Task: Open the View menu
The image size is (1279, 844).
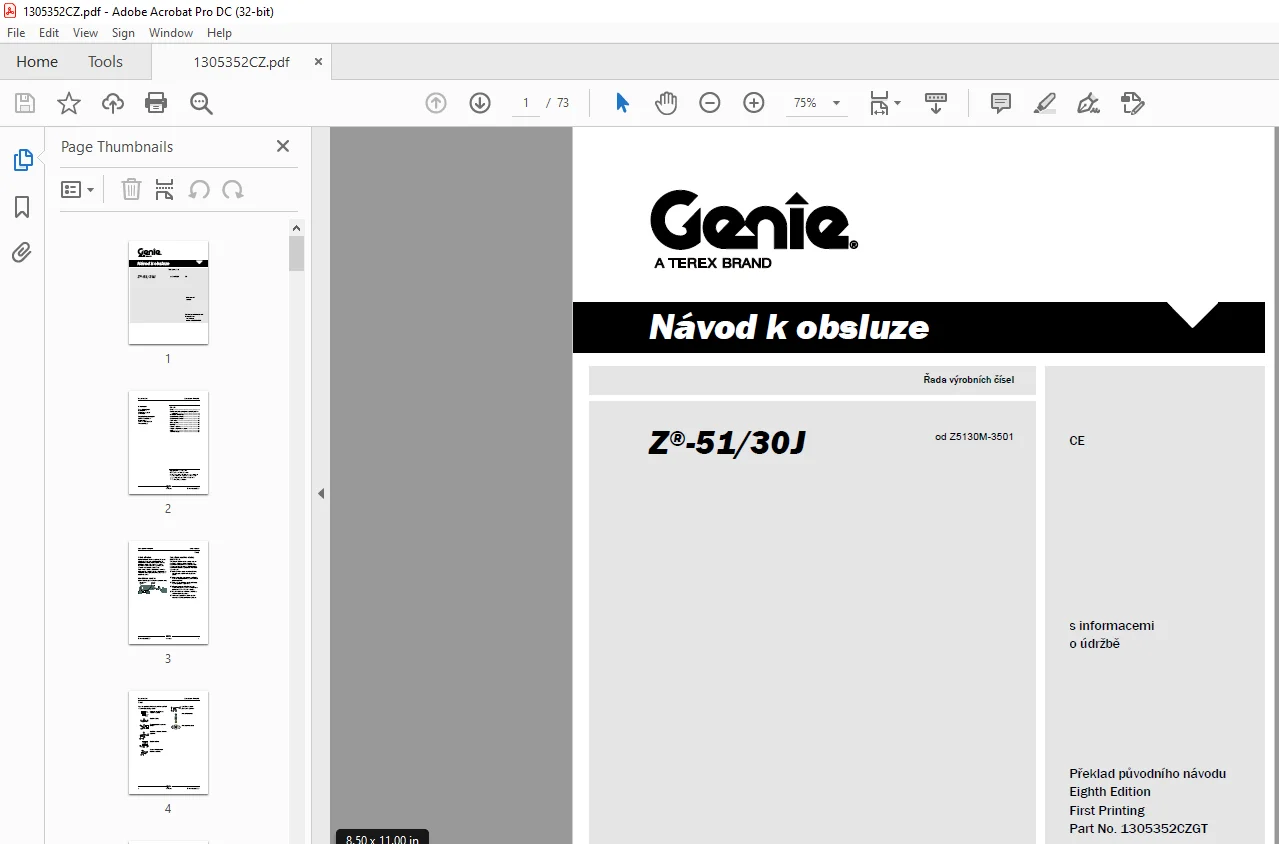Action: (86, 33)
